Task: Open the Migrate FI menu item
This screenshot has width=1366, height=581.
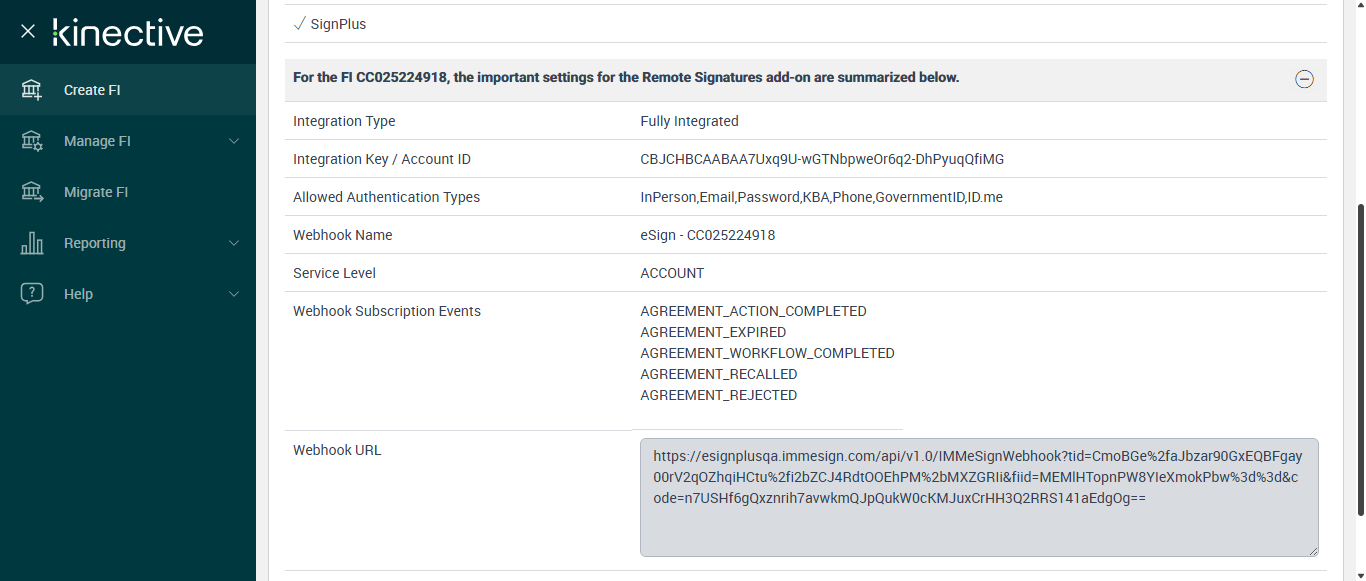Action: 96,192
